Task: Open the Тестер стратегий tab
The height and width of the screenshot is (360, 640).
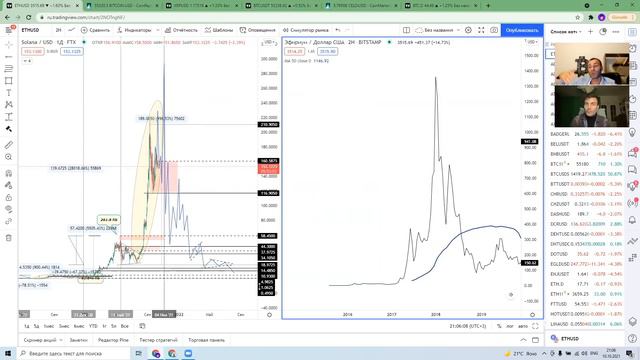Action: click(x=158, y=340)
